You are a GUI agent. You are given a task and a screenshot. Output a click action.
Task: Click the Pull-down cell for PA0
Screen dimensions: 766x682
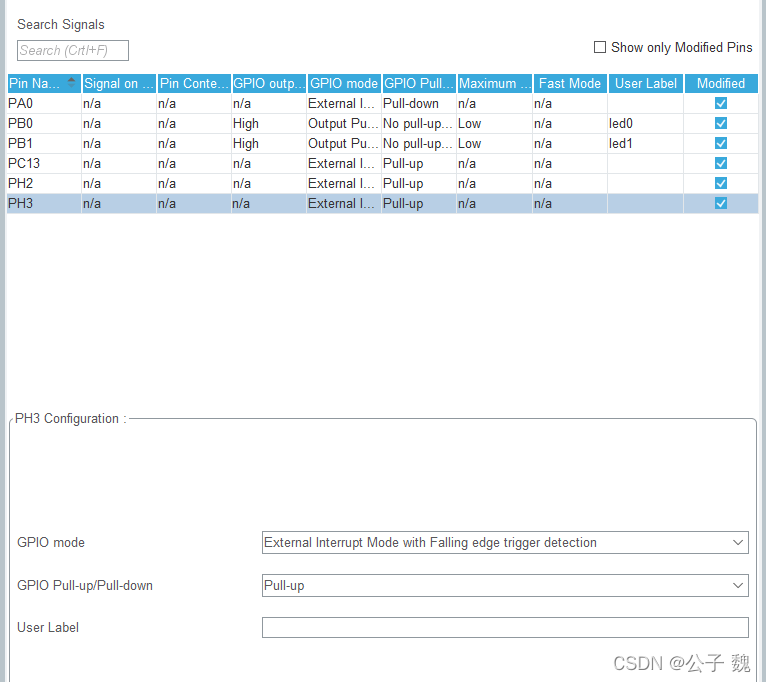419,104
